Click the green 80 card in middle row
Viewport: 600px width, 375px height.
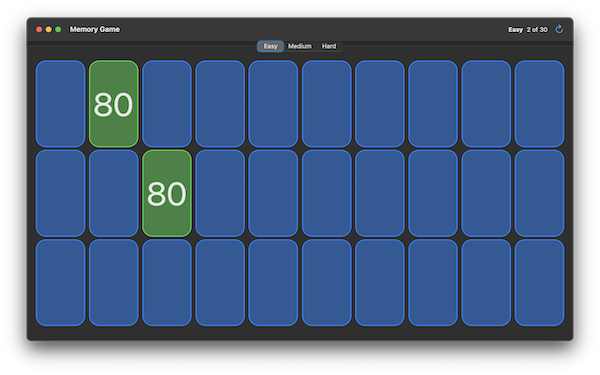[x=167, y=193]
